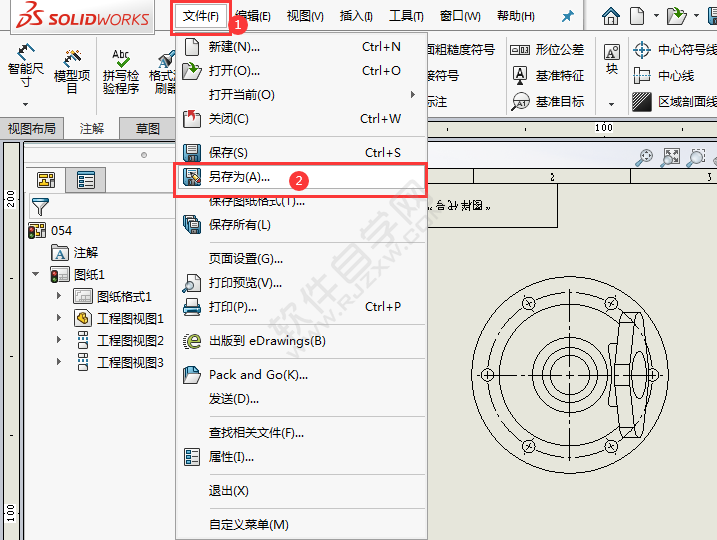Click the Open folder icon in the top toolbar
This screenshot has width=717, height=540.
[x=676, y=16]
